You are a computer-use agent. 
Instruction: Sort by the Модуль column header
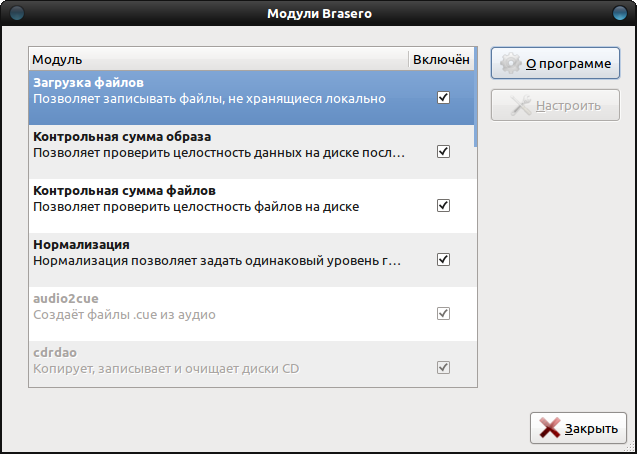coord(219,60)
